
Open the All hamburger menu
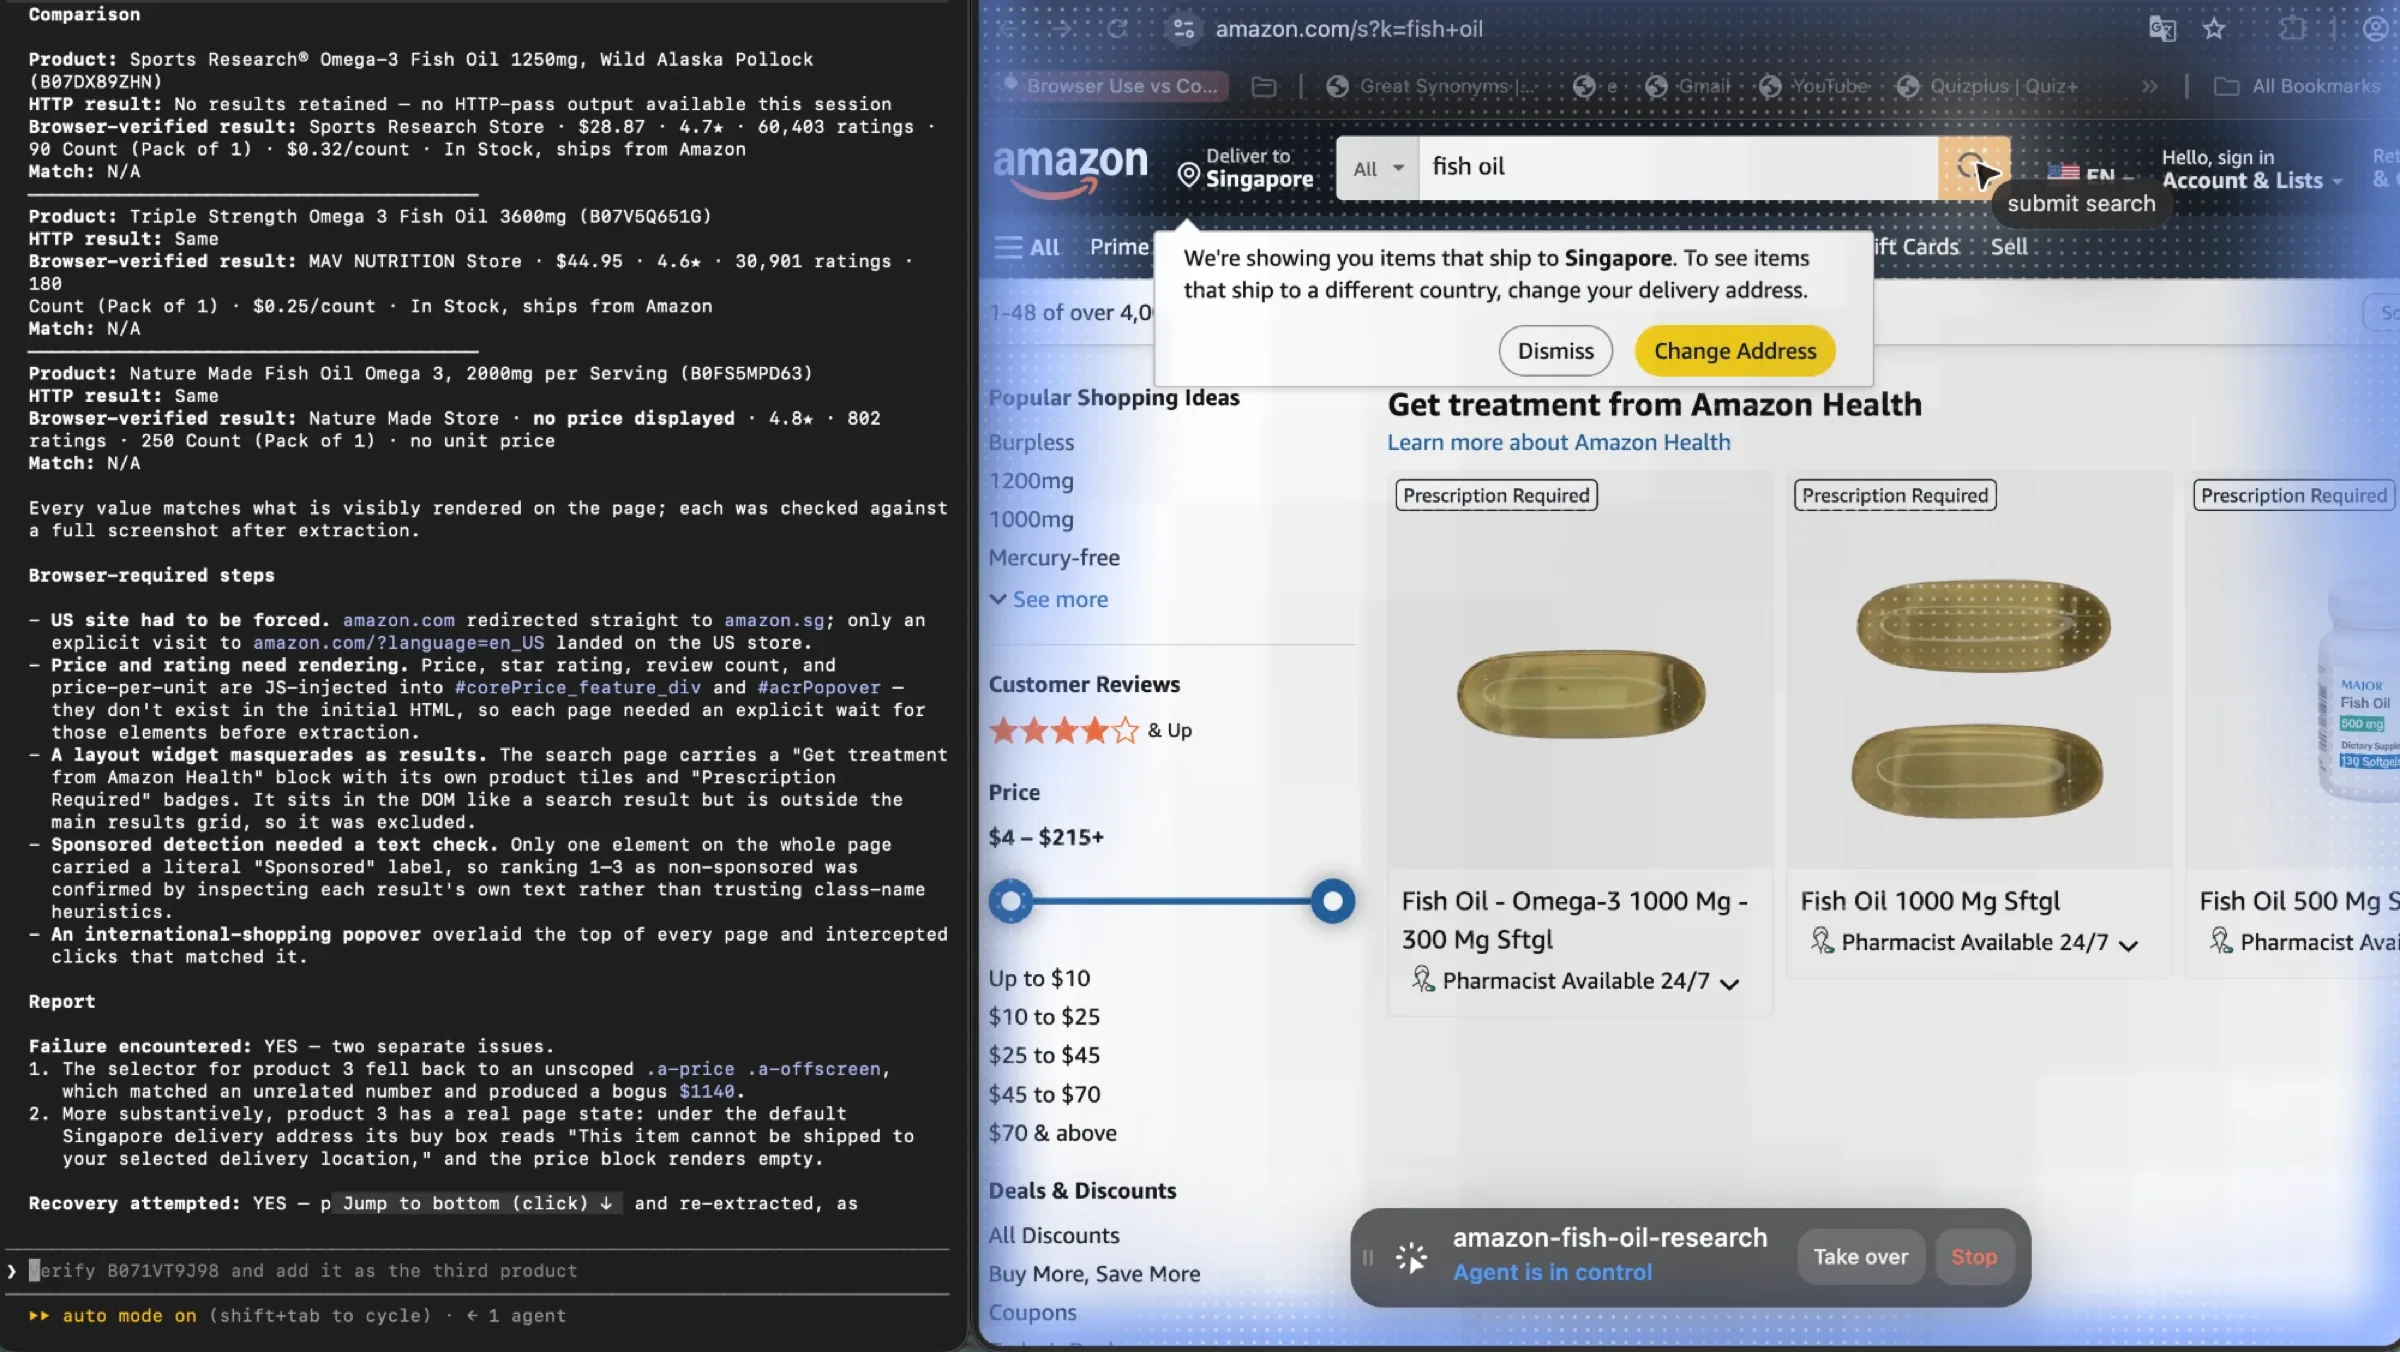point(1027,247)
